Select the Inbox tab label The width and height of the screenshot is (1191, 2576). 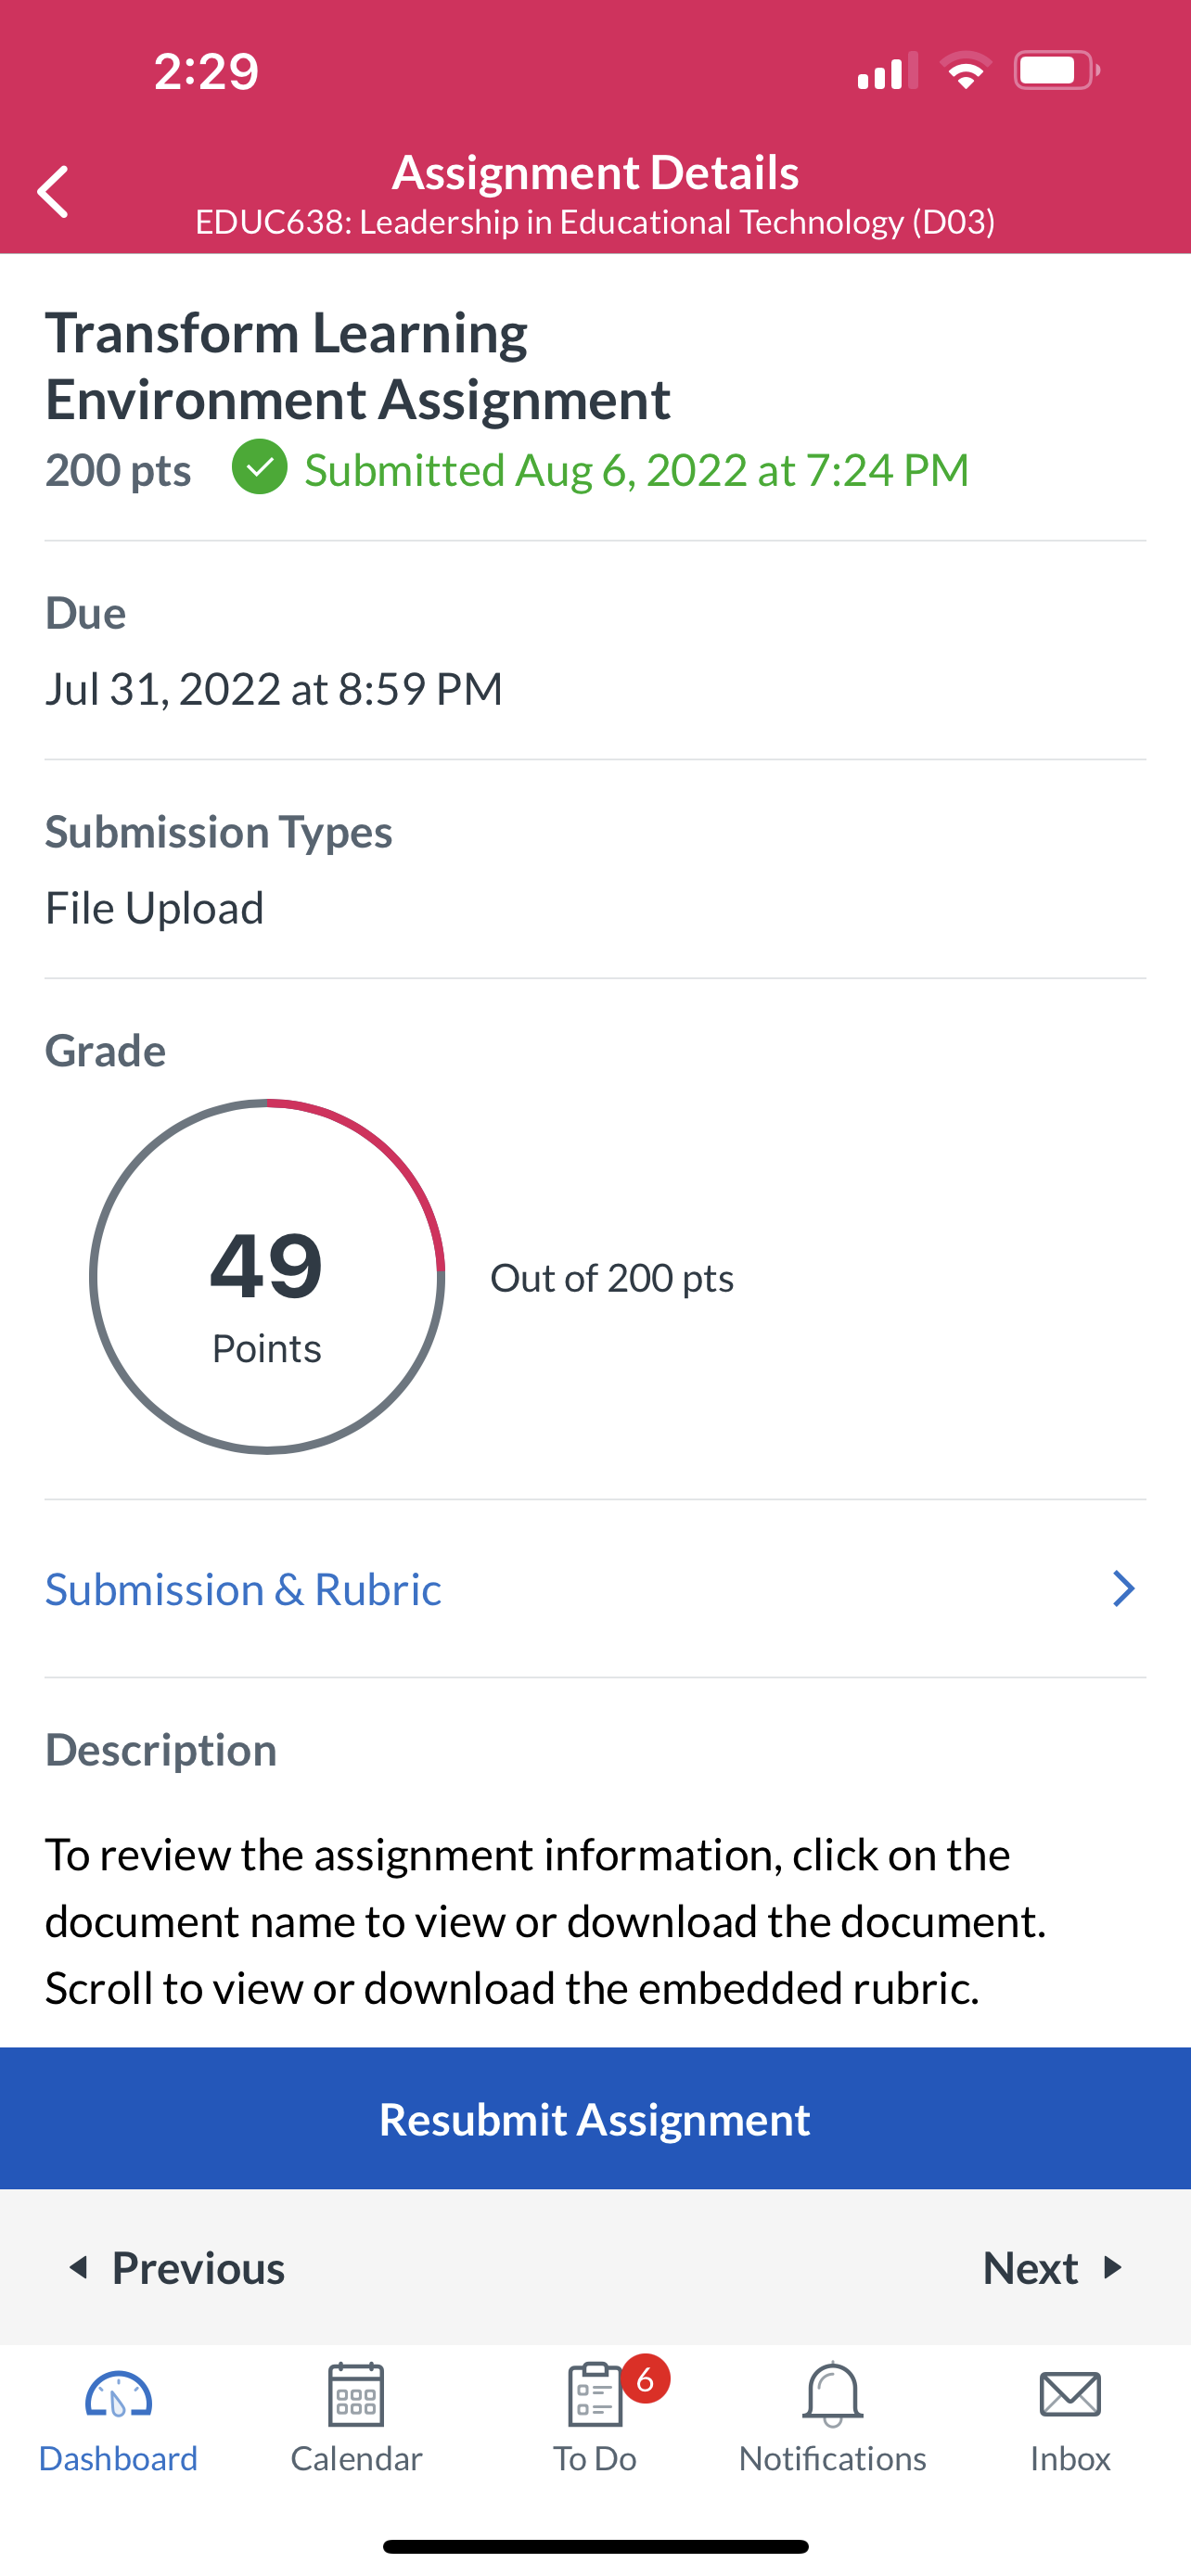point(1070,2459)
